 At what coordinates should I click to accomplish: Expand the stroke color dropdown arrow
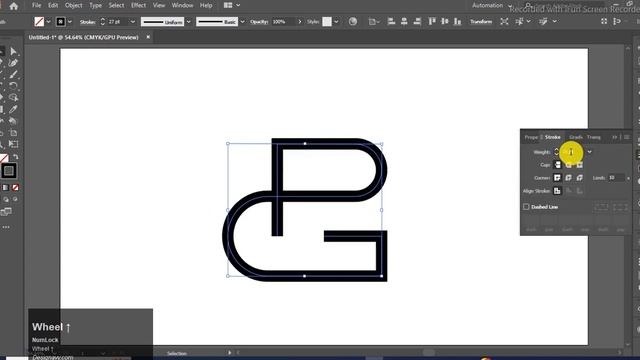[70, 21]
